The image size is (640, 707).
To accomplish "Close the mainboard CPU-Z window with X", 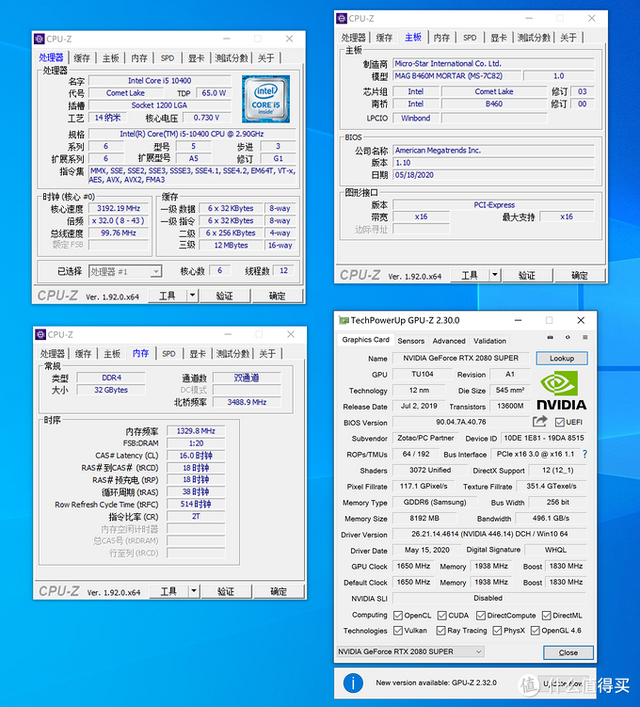I will (x=592, y=18).
